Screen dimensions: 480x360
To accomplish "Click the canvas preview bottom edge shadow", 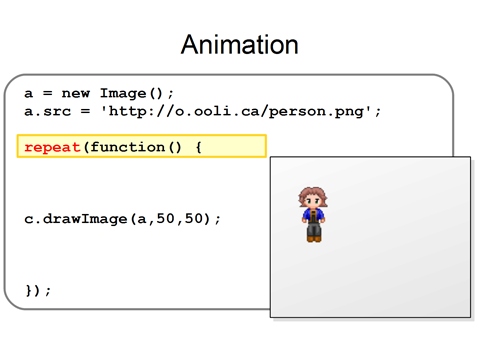I will [372, 319].
